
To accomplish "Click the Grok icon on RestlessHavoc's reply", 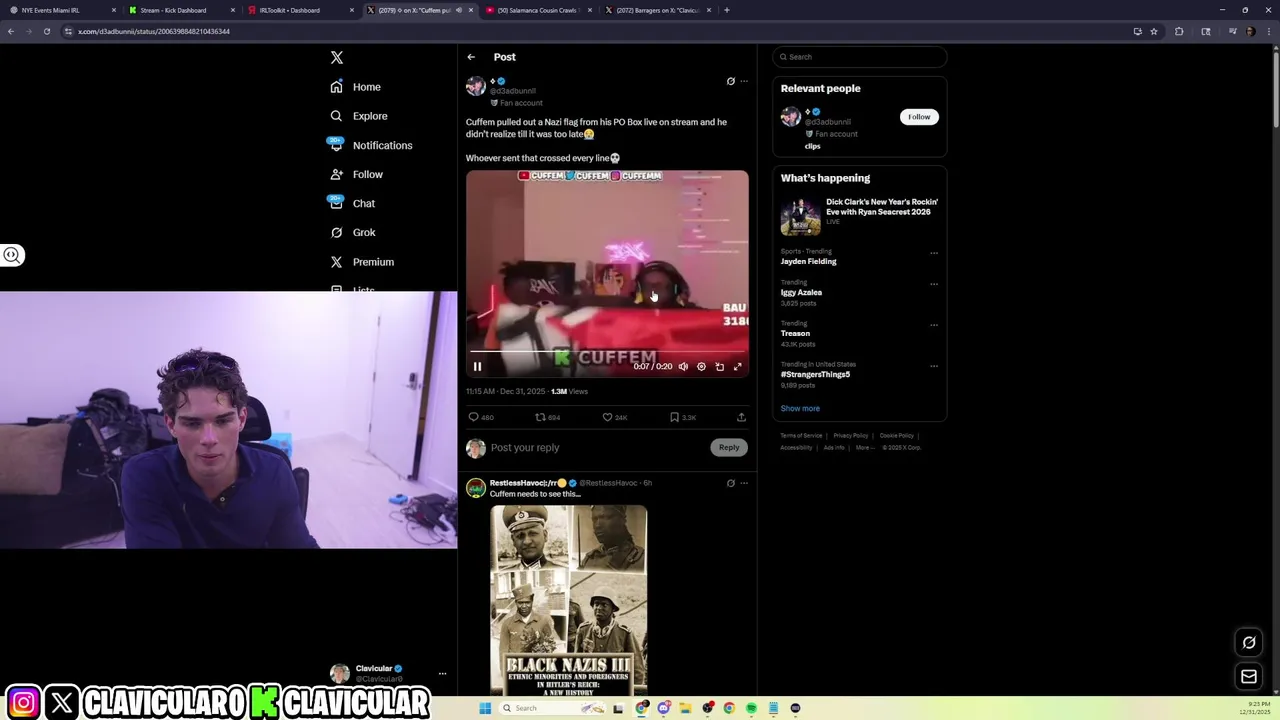I will coord(730,483).
